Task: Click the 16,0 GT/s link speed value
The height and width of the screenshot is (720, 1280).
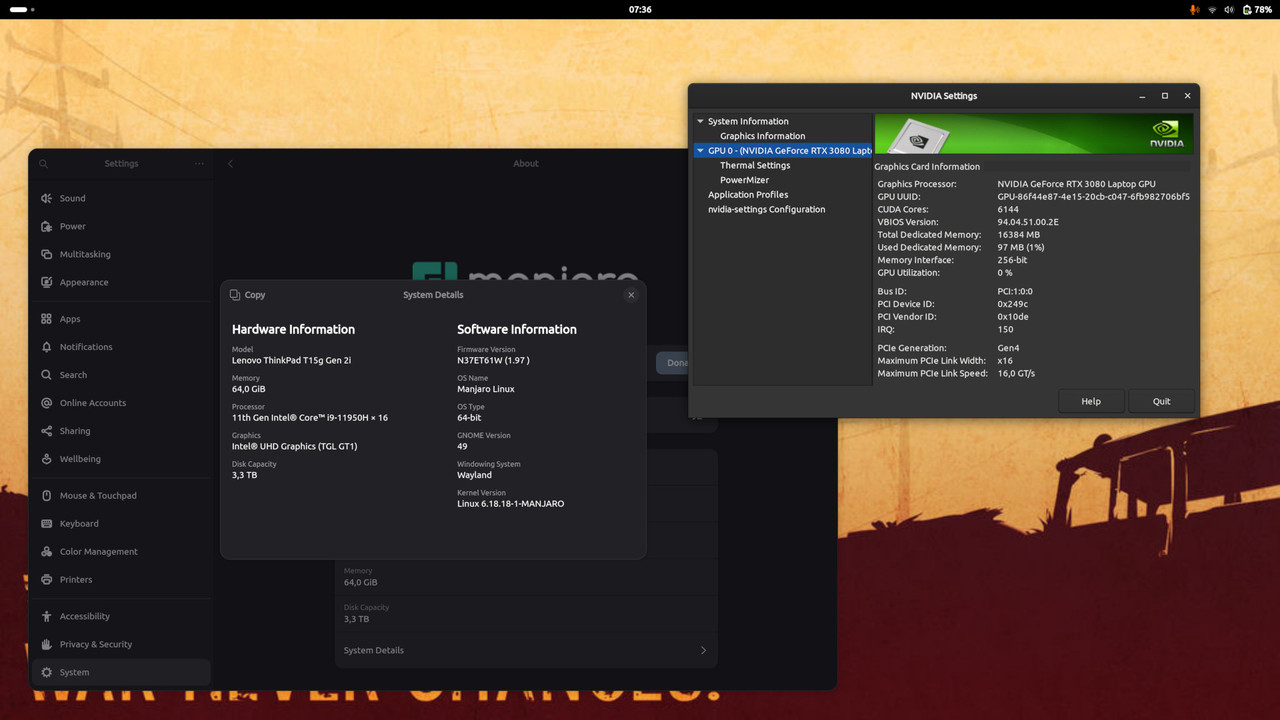Action: point(1016,374)
